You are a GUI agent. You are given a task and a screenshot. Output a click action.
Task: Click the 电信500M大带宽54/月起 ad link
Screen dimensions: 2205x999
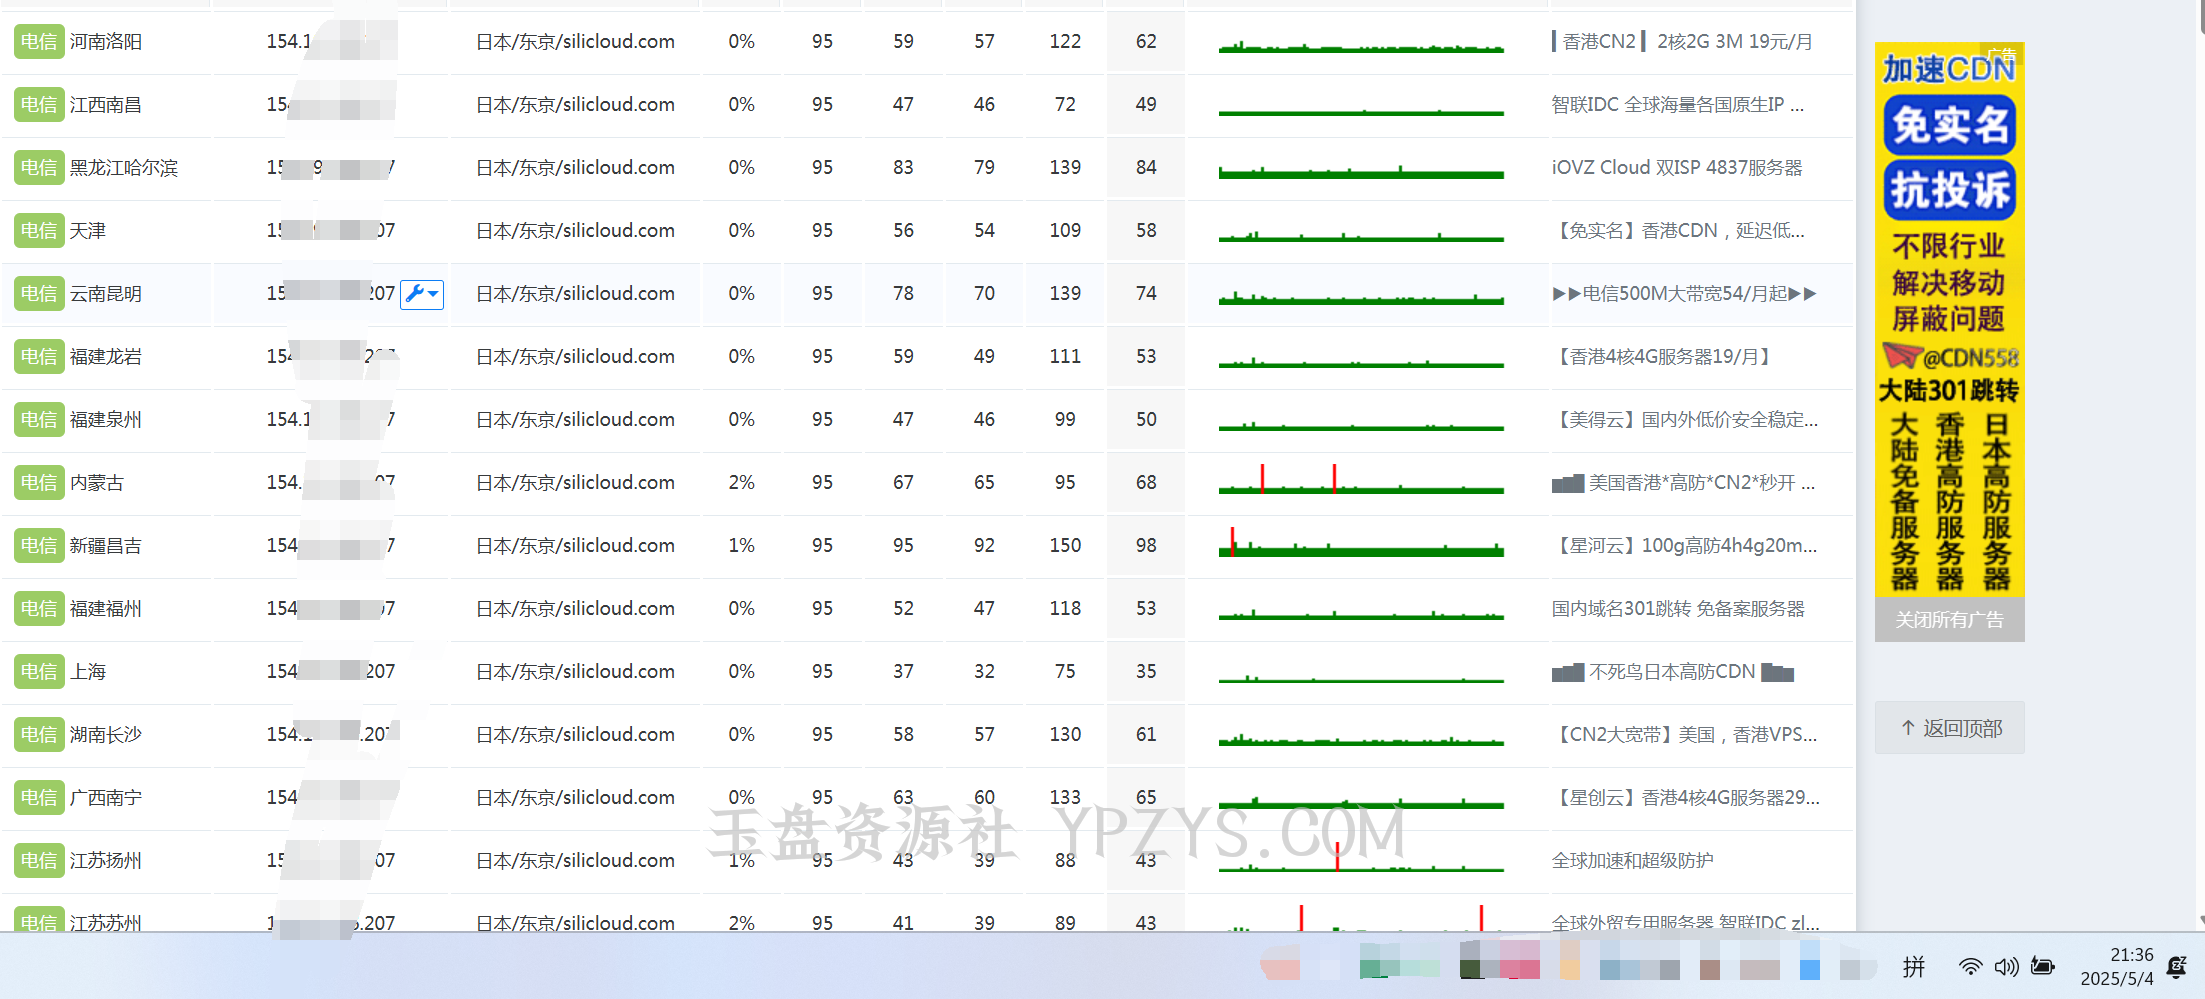(1684, 294)
